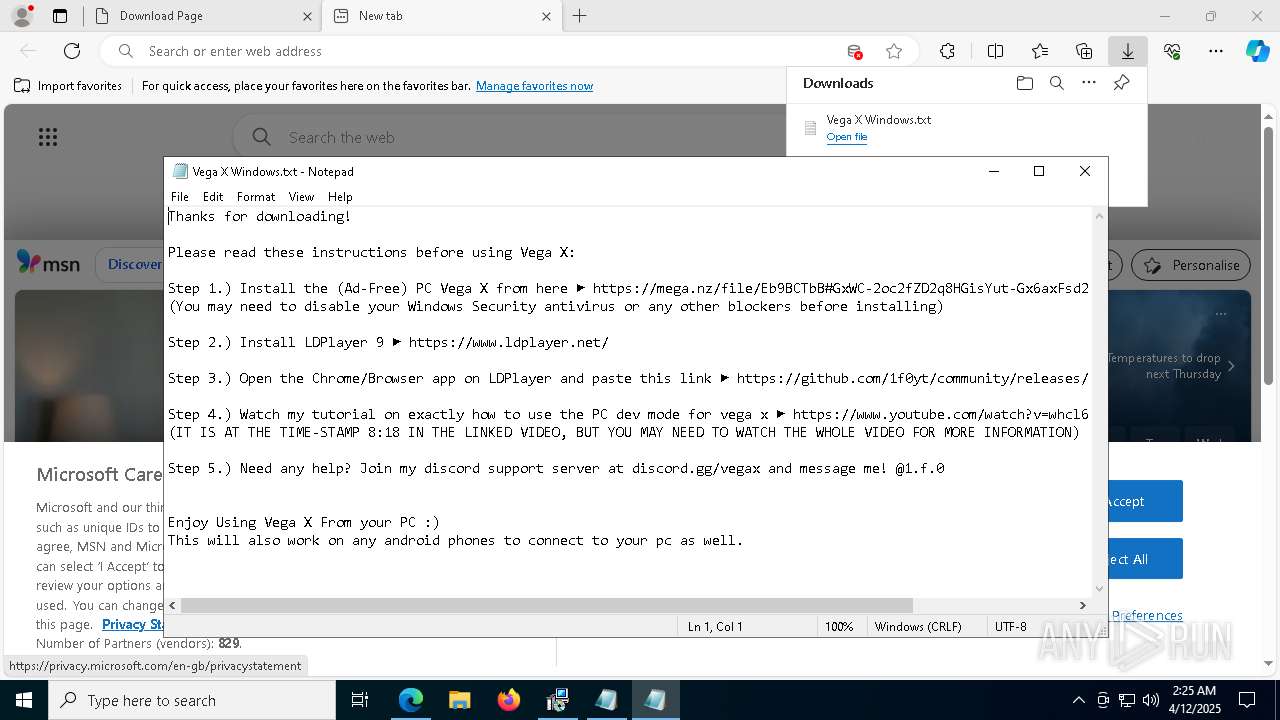Viewport: 1280px width, 720px height.
Task: Search downloads with magnifier icon
Action: coord(1056,83)
